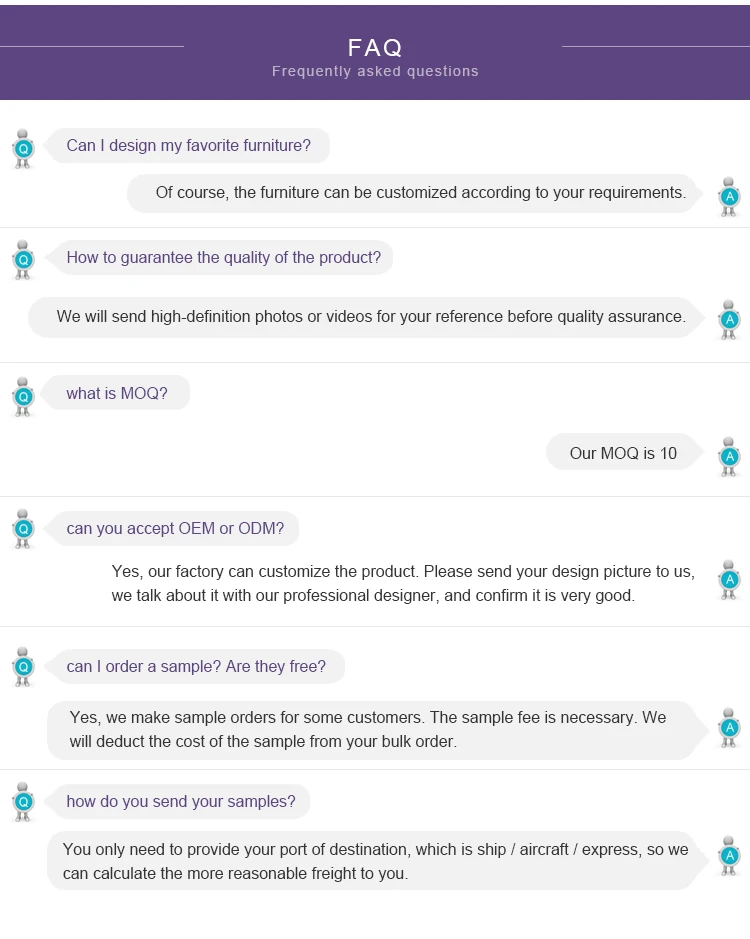Click the Q icon beside furniture design question
750x939 pixels.
point(24,148)
